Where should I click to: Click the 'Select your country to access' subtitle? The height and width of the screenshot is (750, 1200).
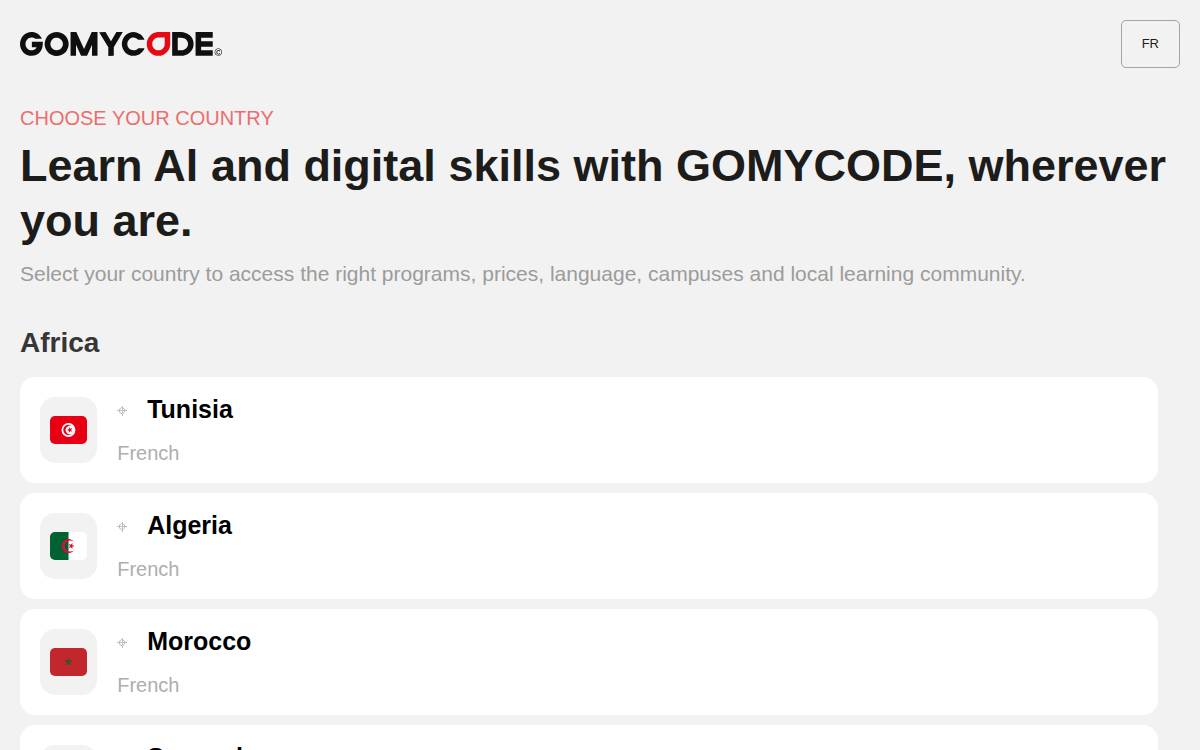(x=523, y=274)
